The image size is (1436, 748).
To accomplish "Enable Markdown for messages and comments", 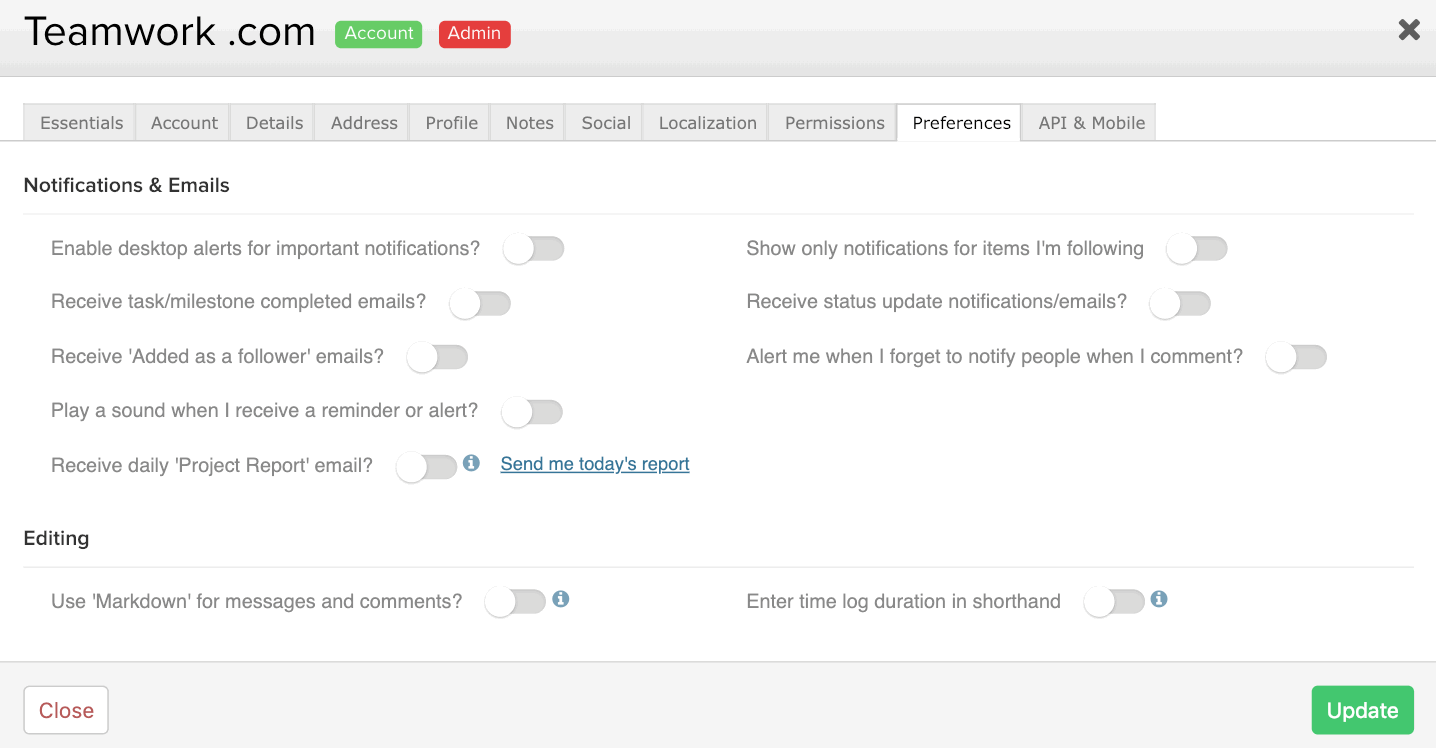I will [515, 601].
